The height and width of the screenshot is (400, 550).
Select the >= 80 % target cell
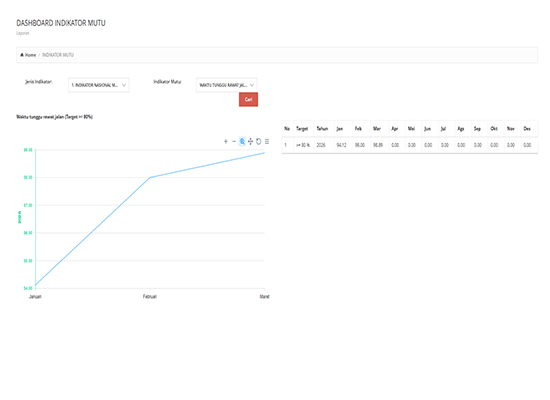303,145
